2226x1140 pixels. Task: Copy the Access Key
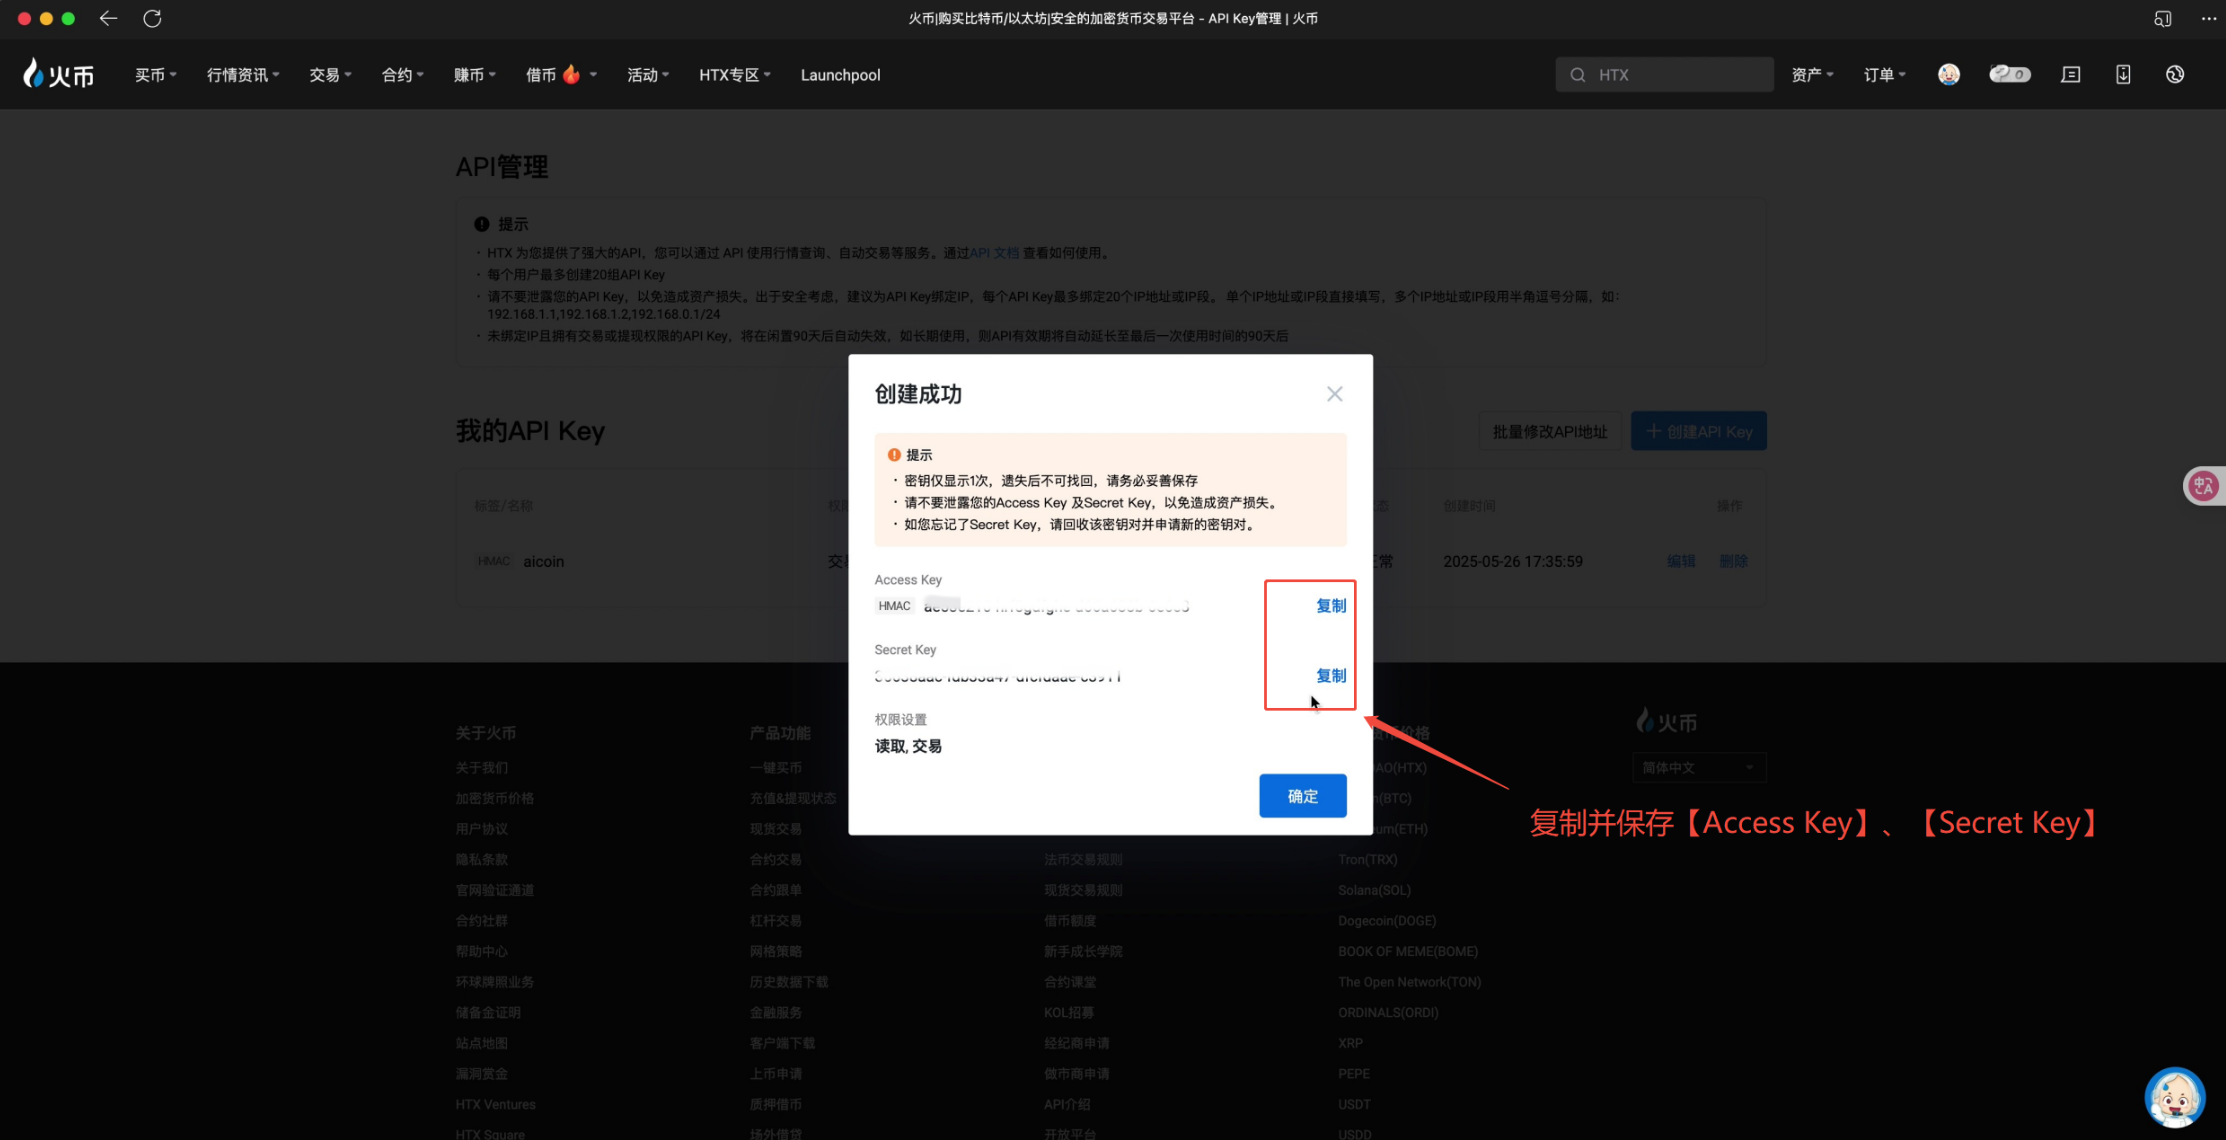coord(1330,606)
